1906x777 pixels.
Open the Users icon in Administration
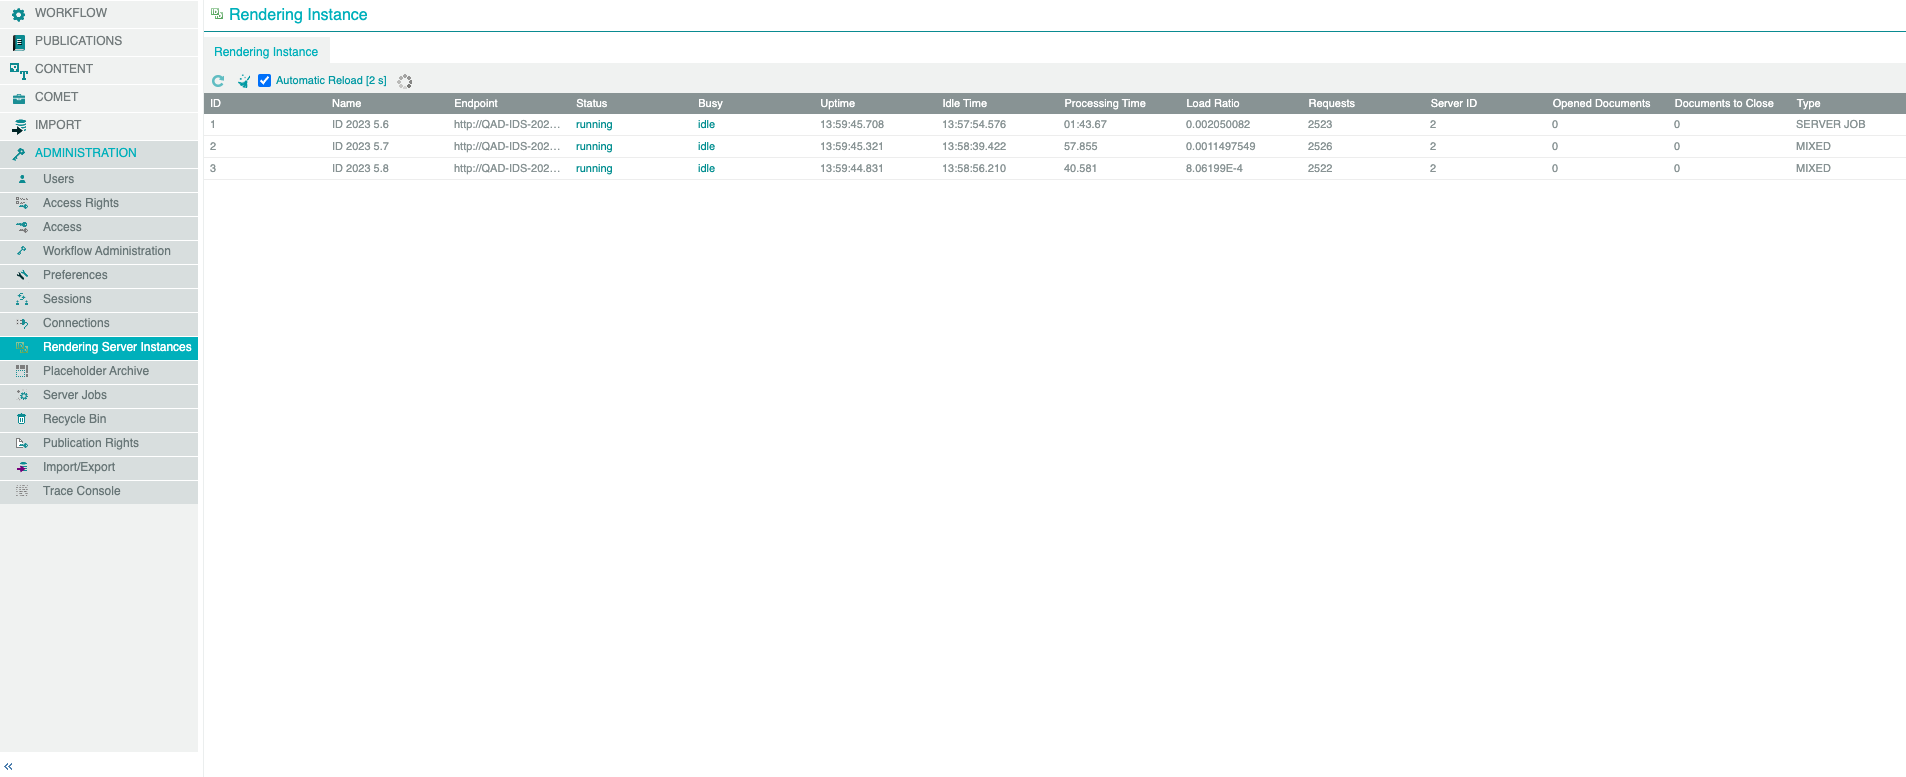22,180
